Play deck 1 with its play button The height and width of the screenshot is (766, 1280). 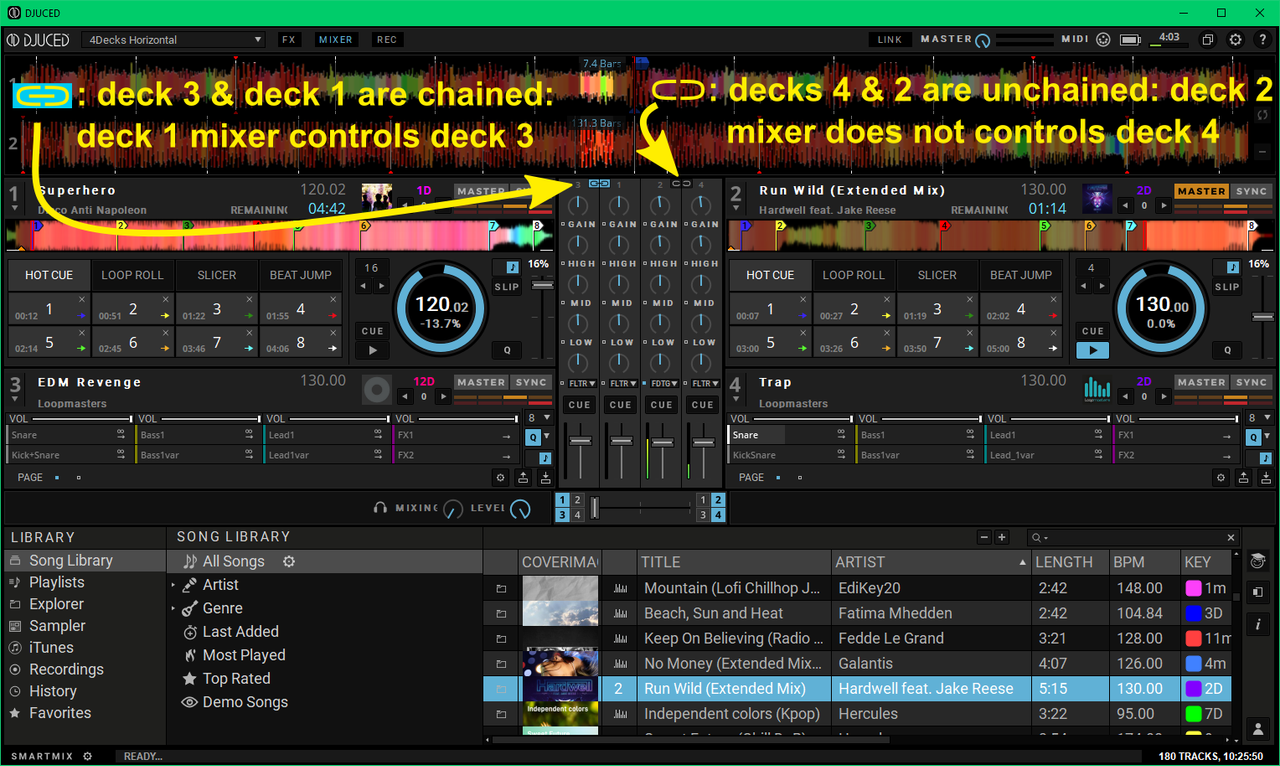(373, 351)
